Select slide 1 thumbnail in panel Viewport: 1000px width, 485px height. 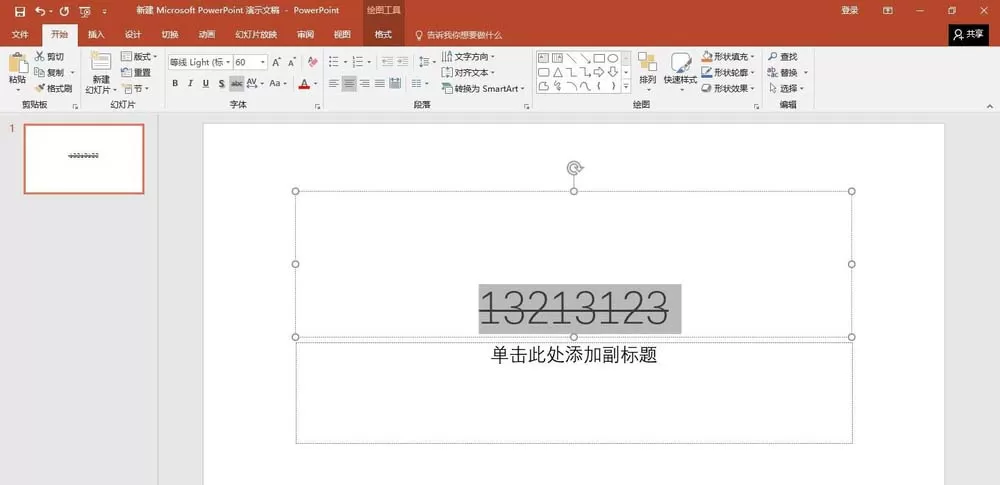[x=84, y=159]
